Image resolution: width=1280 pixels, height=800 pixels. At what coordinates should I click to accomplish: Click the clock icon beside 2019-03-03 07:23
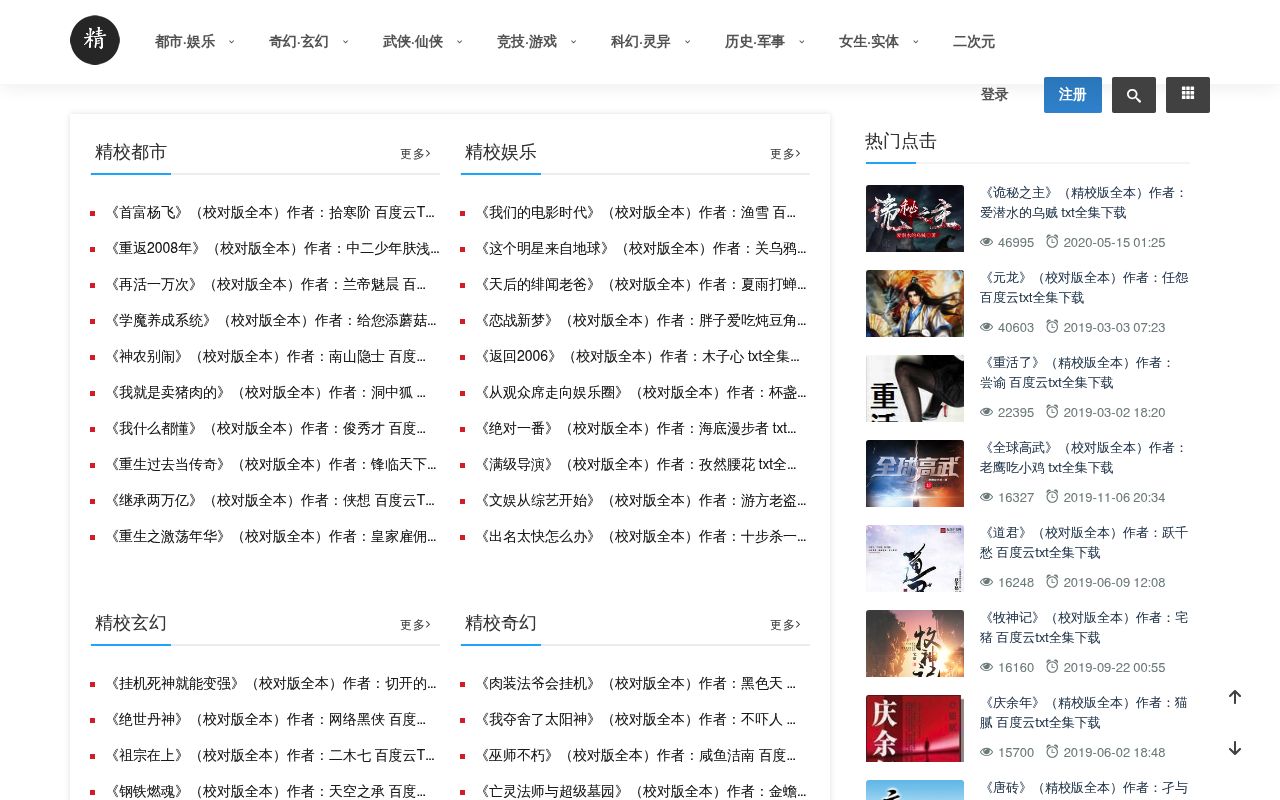point(1052,326)
